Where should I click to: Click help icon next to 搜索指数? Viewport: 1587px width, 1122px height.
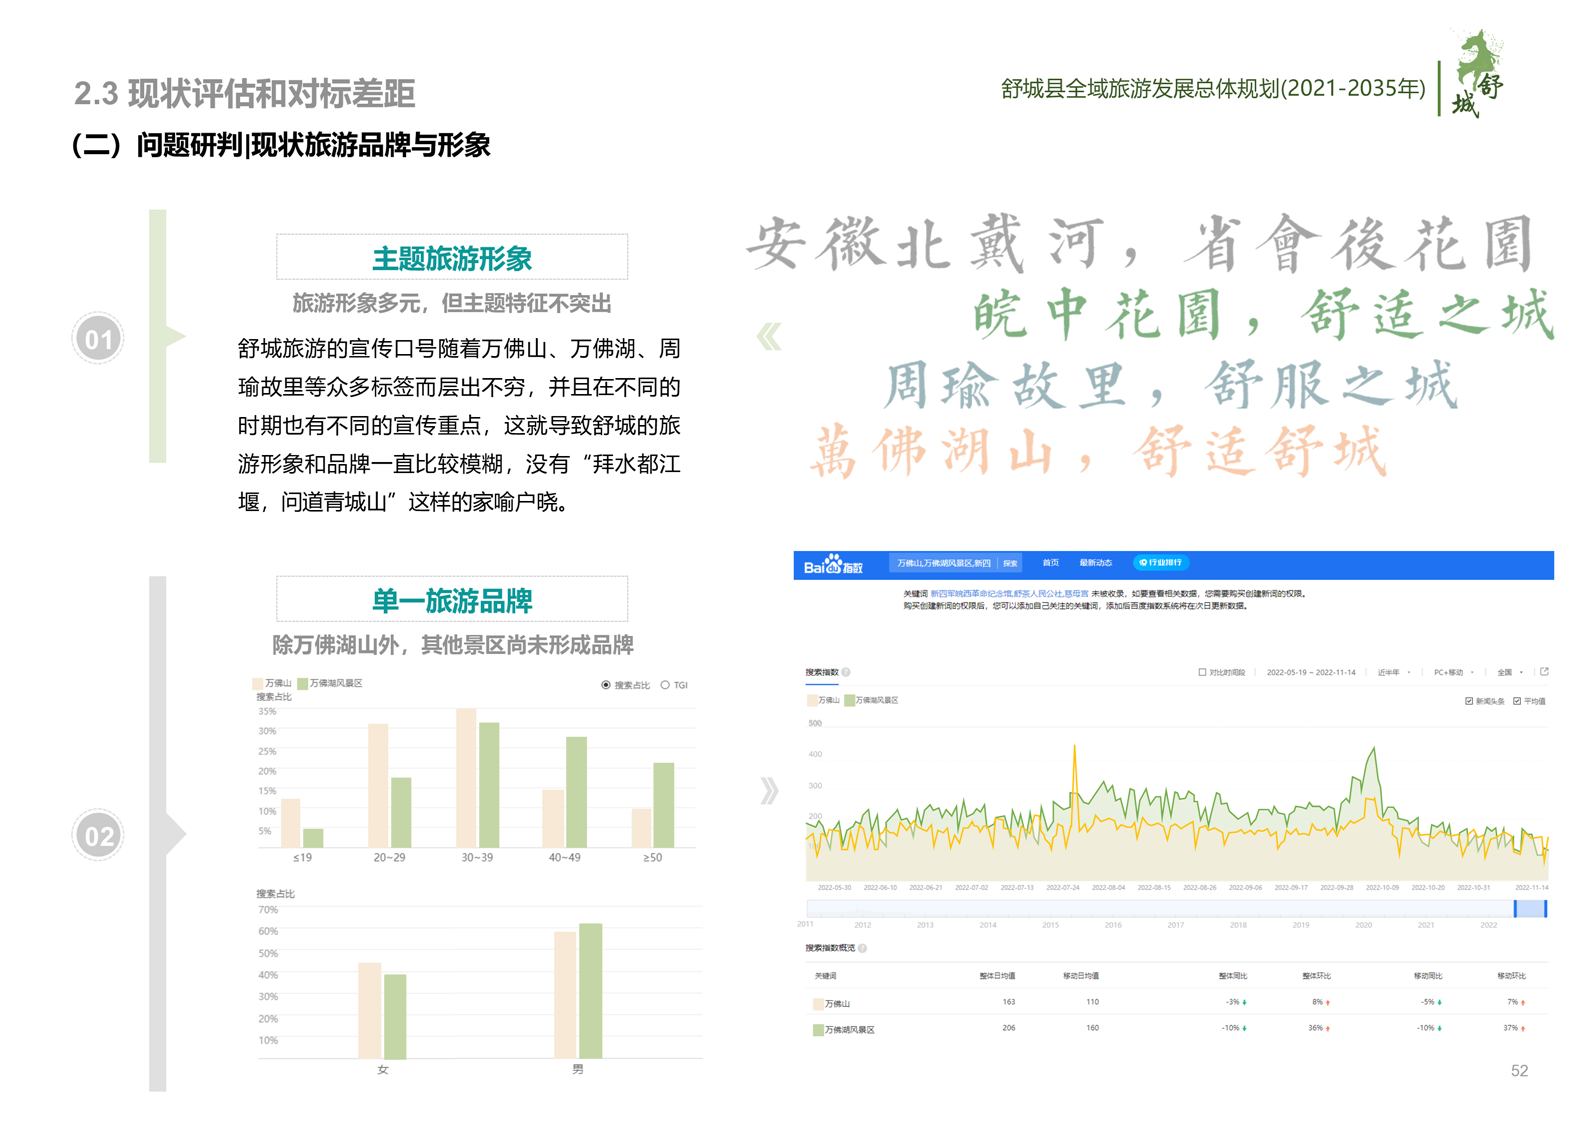pyautogui.click(x=846, y=672)
